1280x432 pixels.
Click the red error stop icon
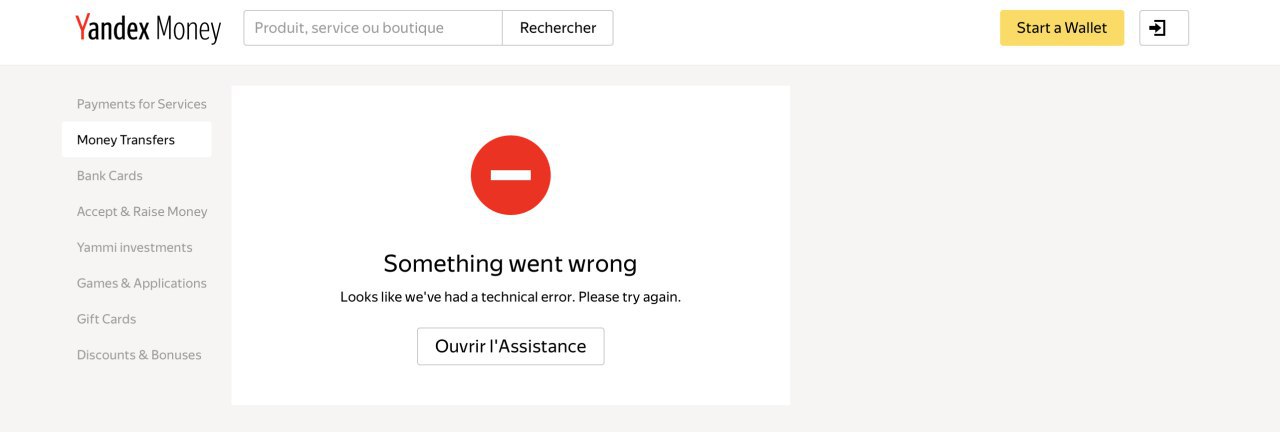tap(511, 175)
